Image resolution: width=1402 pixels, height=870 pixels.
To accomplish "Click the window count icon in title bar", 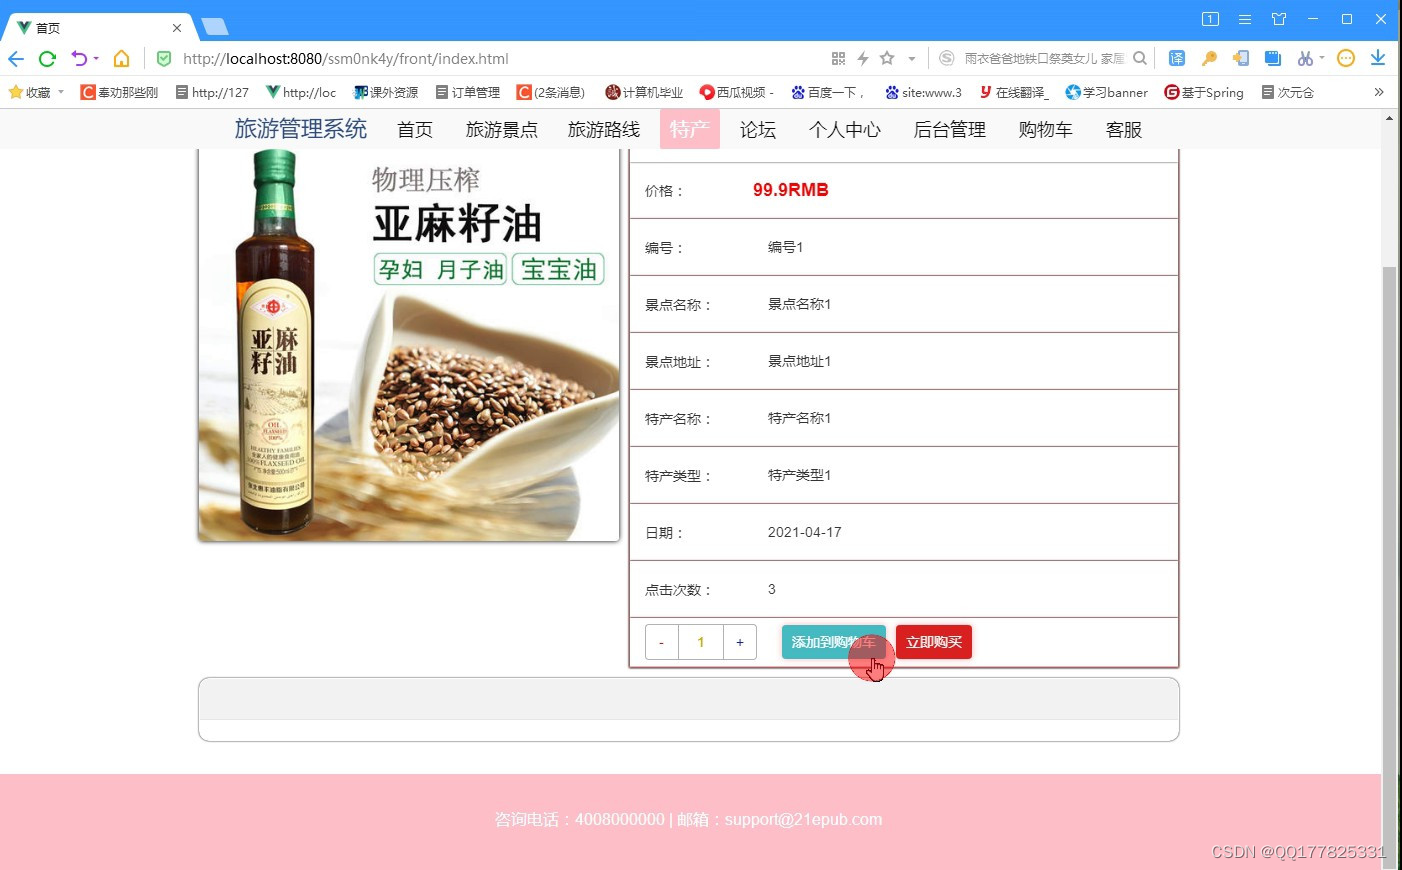I will point(1210,19).
